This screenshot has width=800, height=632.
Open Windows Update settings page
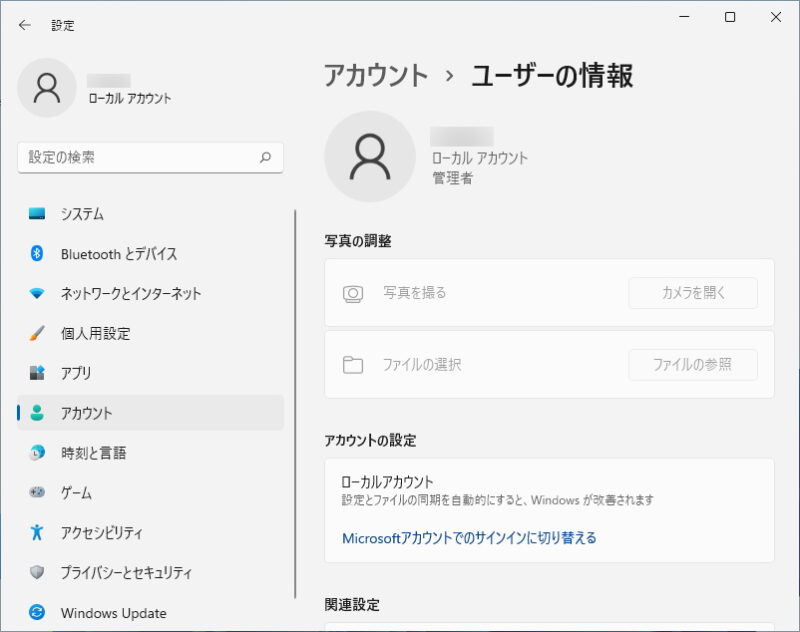pyautogui.click(x=113, y=613)
